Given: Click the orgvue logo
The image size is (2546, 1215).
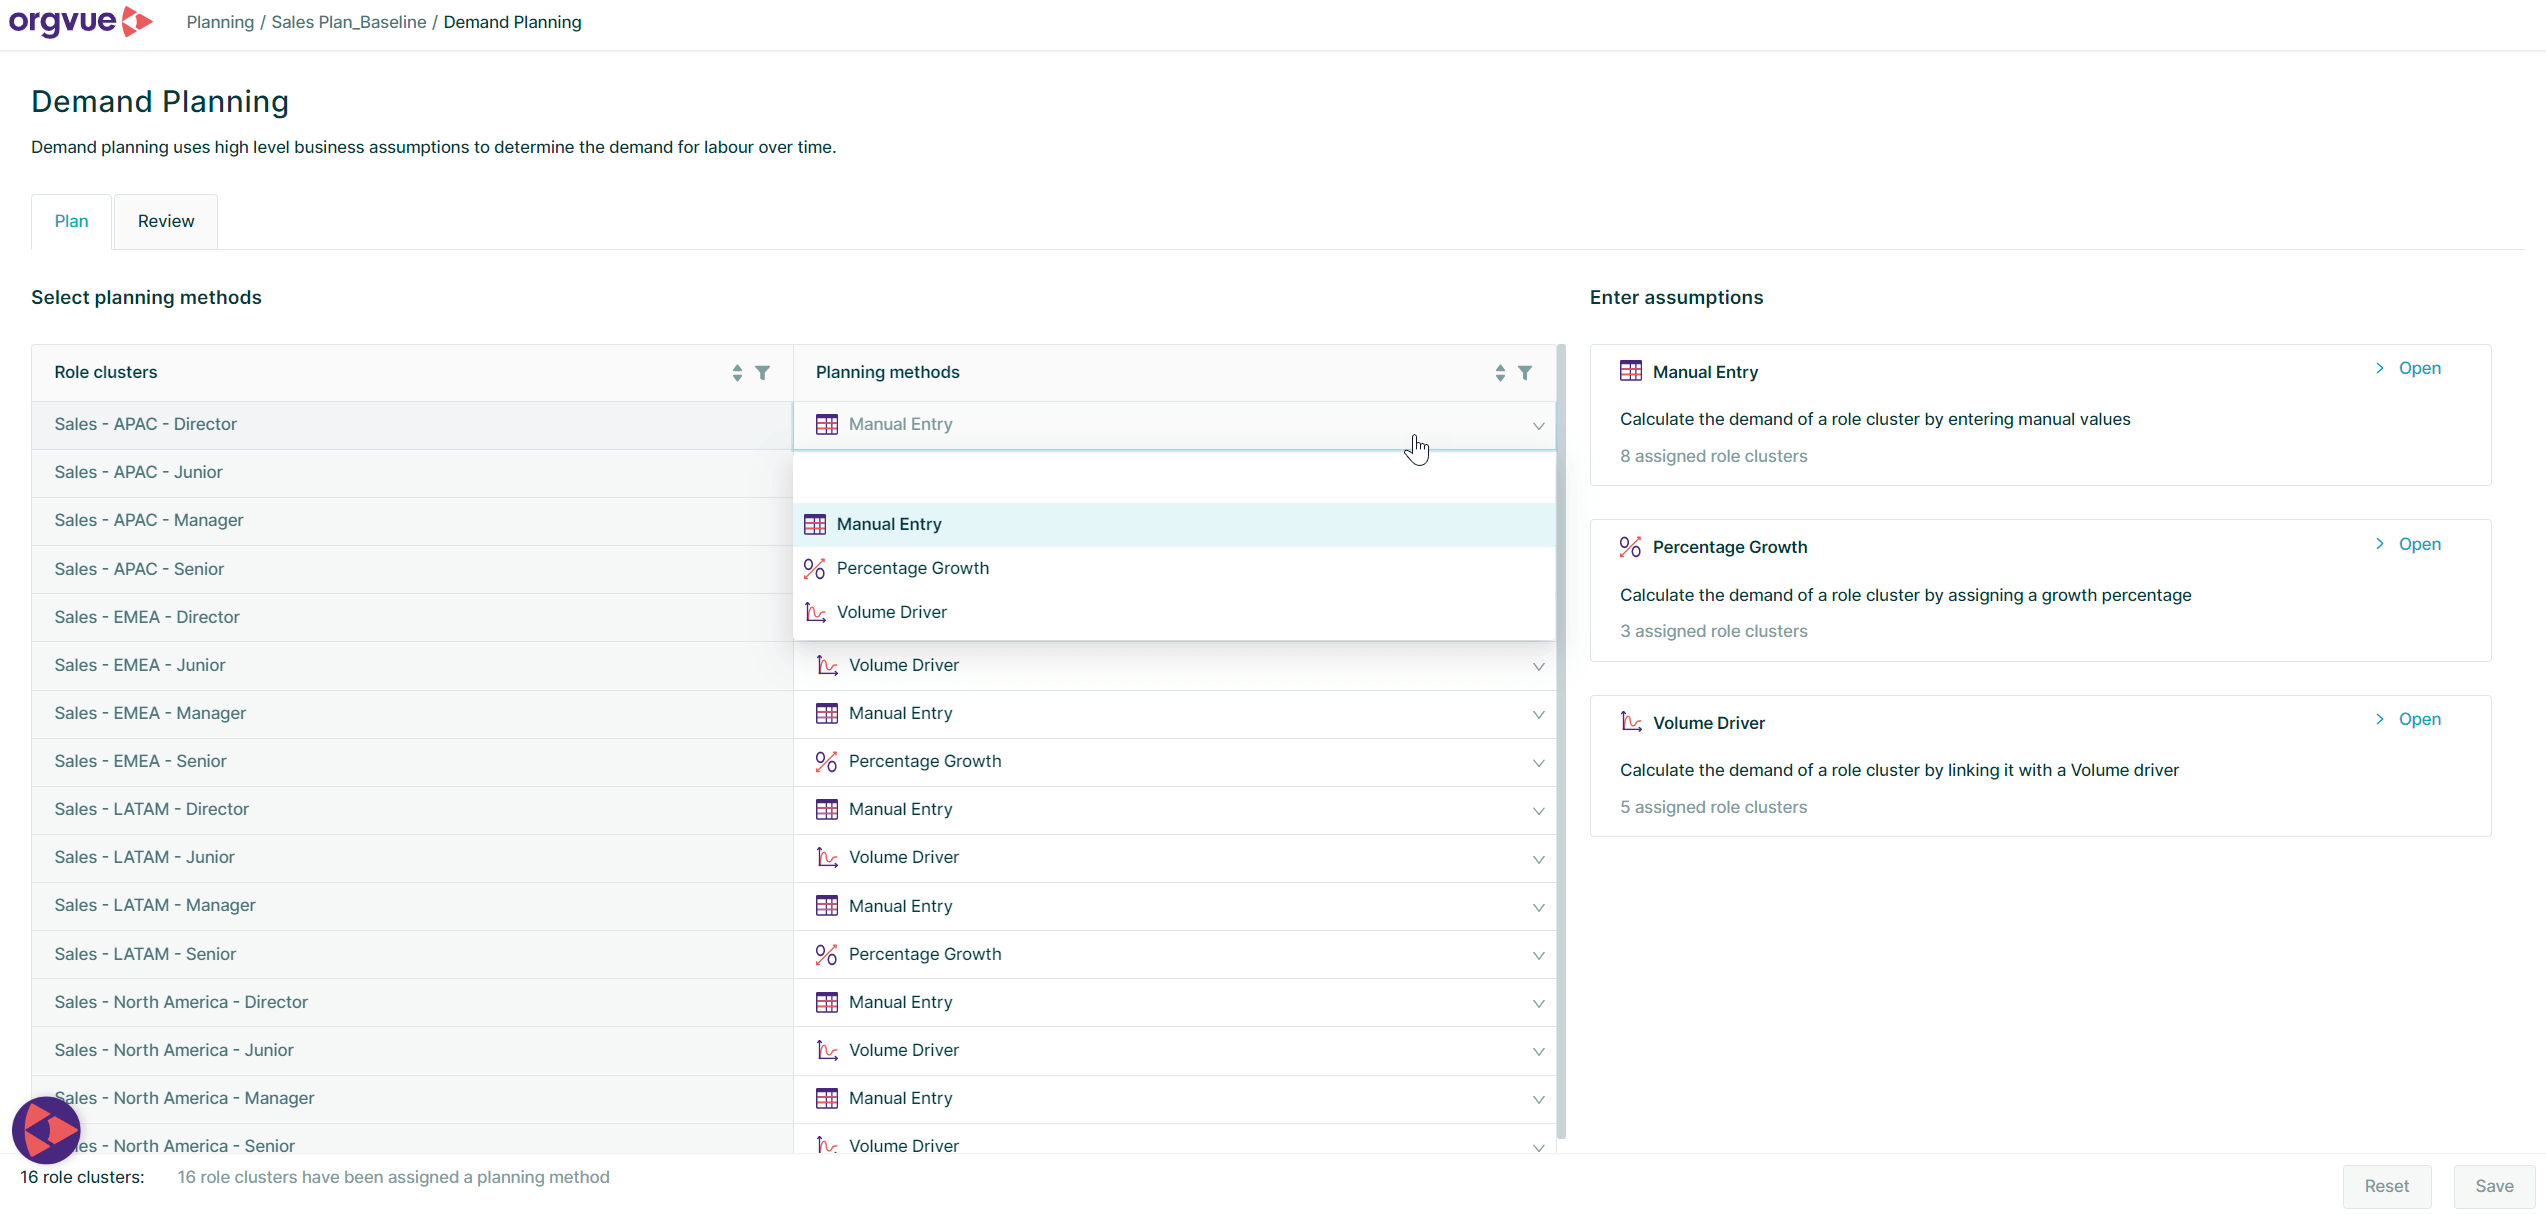Looking at the screenshot, I should point(80,22).
